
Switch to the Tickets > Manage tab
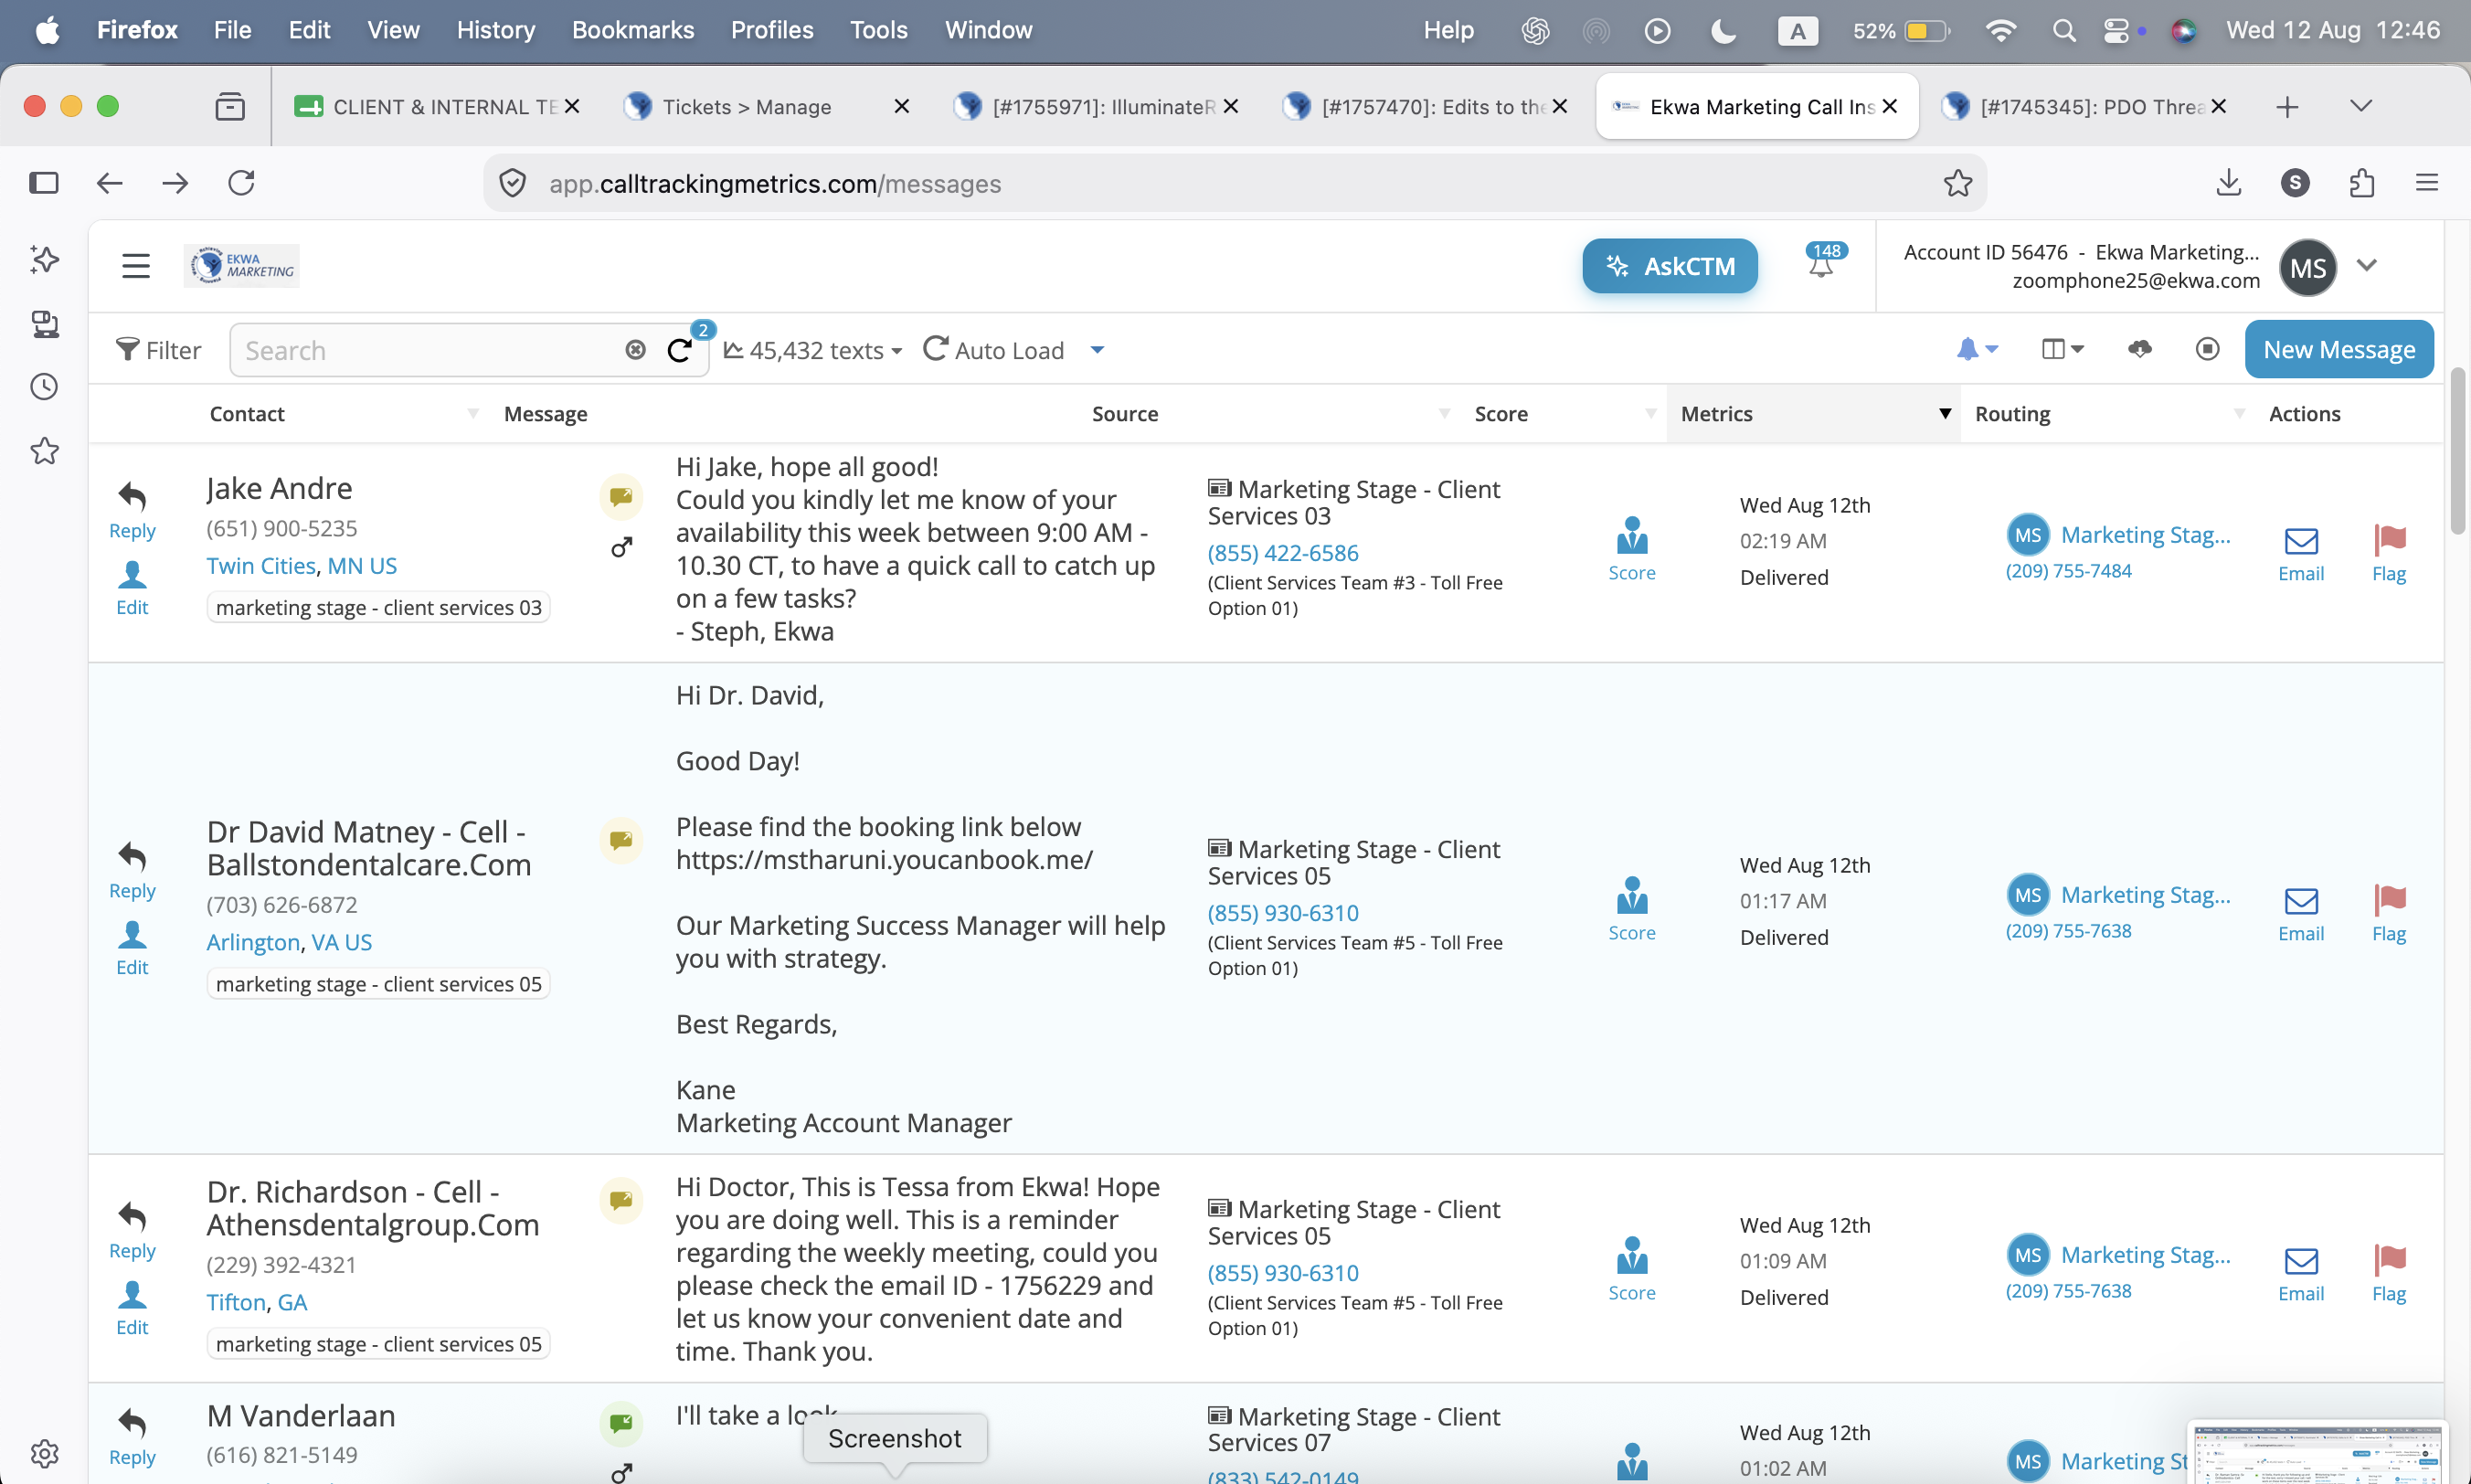coord(765,106)
